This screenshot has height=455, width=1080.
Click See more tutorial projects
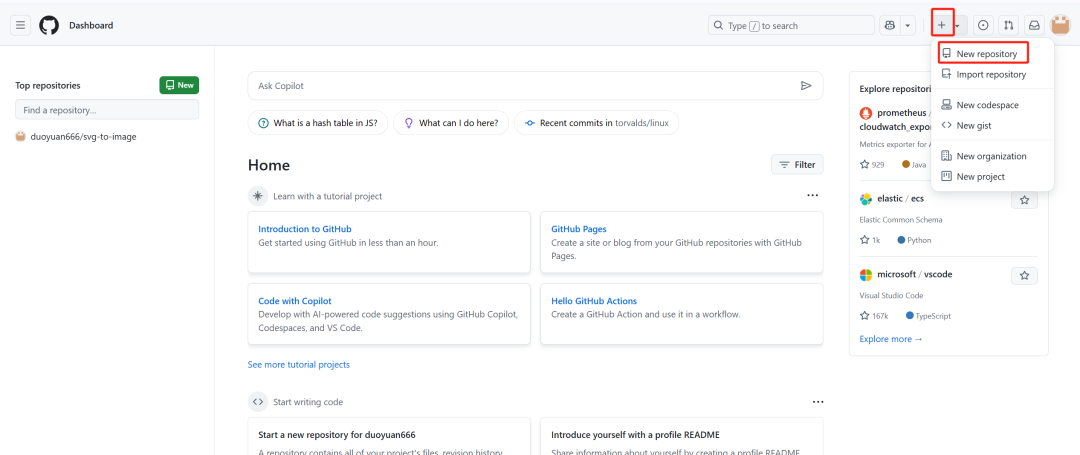coord(299,365)
